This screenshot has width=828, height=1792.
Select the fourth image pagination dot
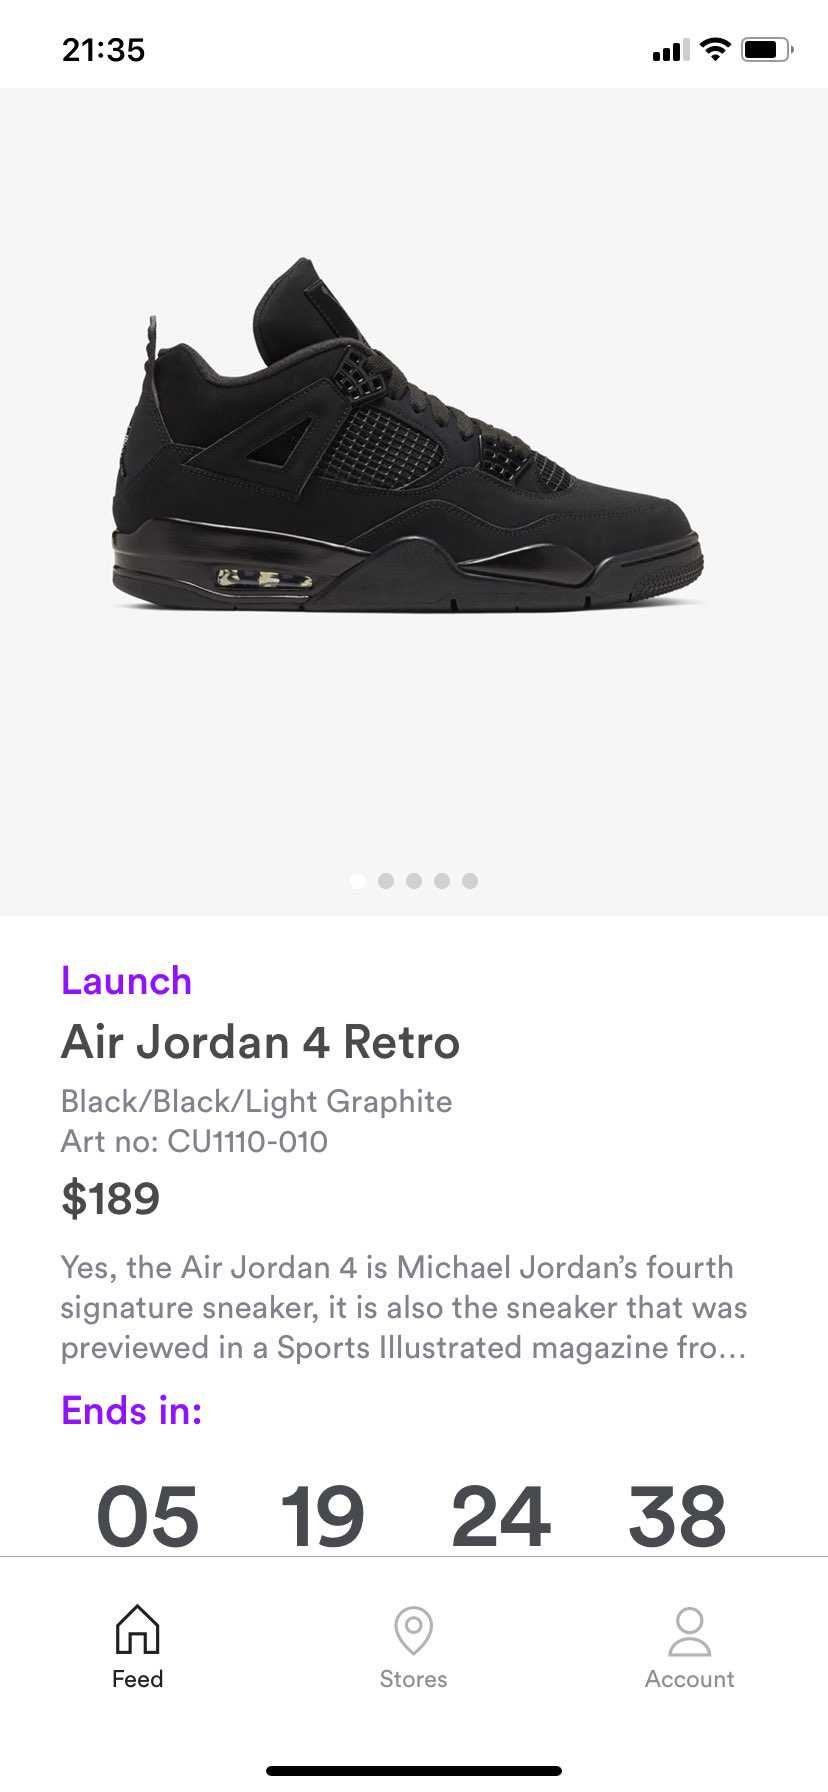tap(442, 881)
